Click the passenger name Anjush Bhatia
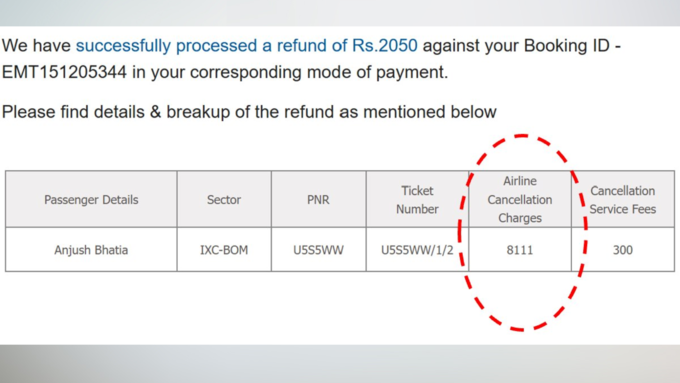Viewport: 680px width, 383px height. tap(91, 250)
